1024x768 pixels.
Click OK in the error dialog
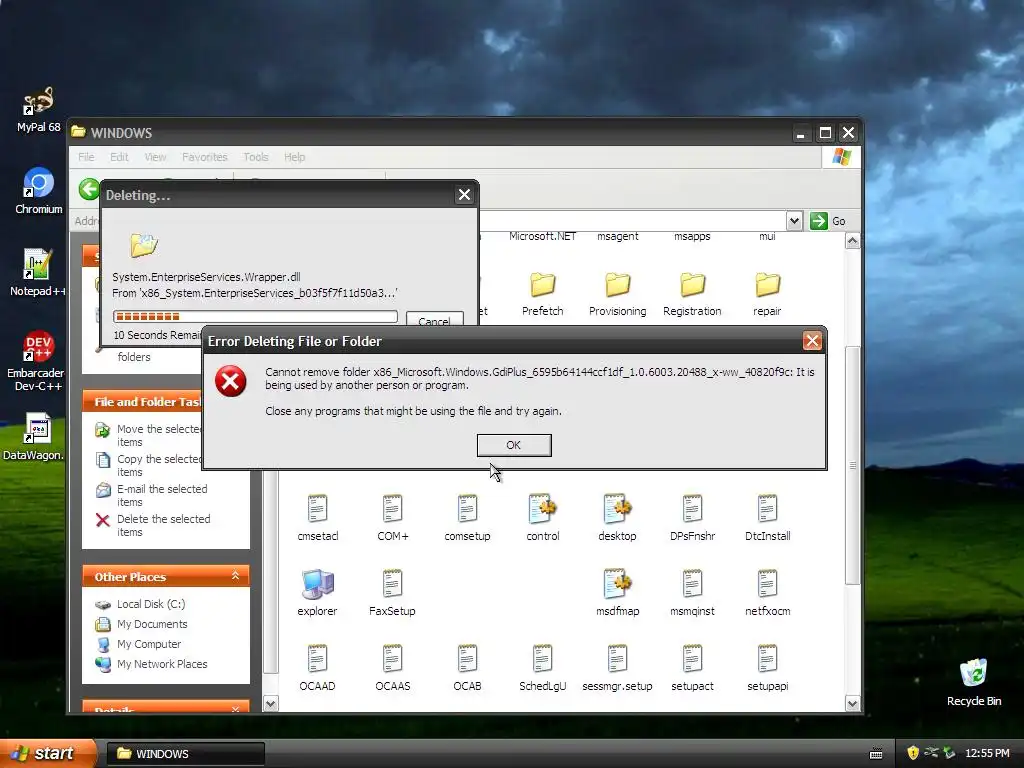[x=514, y=445]
